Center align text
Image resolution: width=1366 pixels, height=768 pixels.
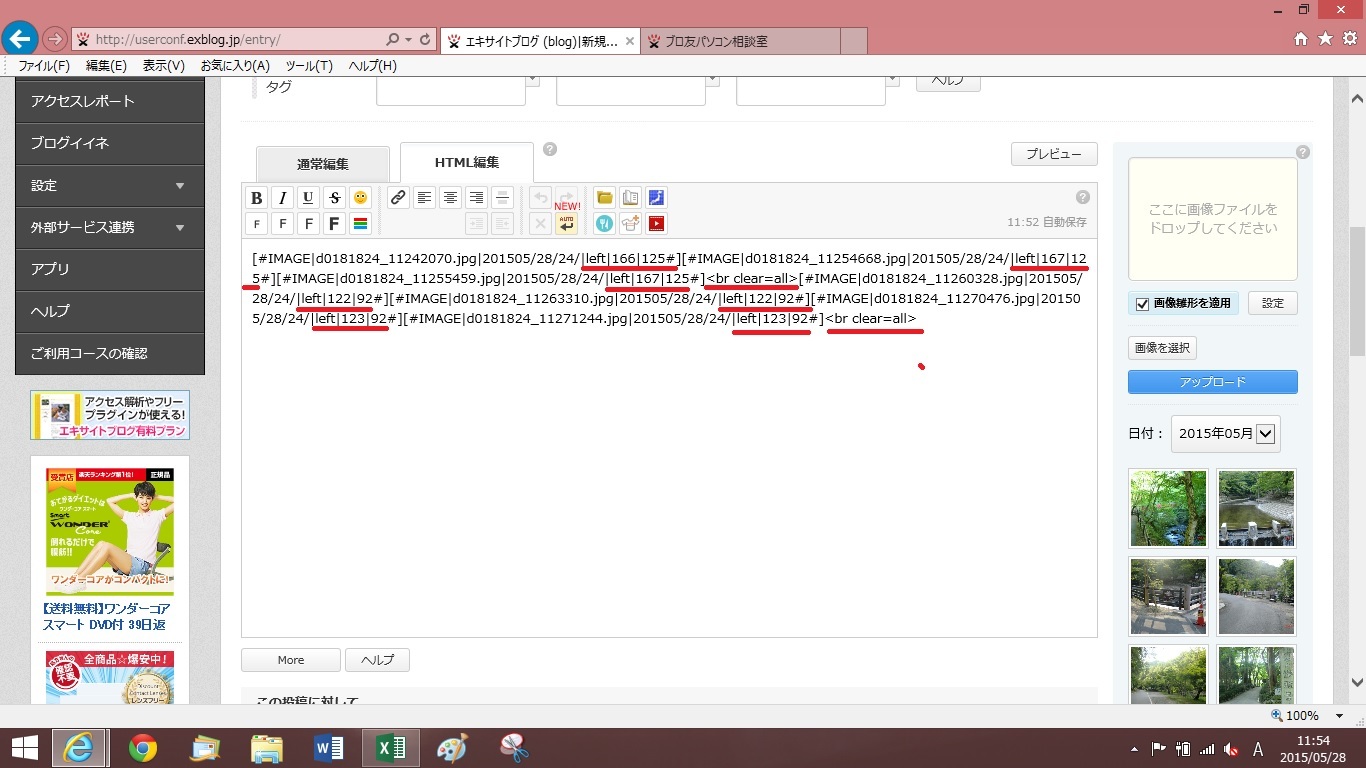click(451, 198)
